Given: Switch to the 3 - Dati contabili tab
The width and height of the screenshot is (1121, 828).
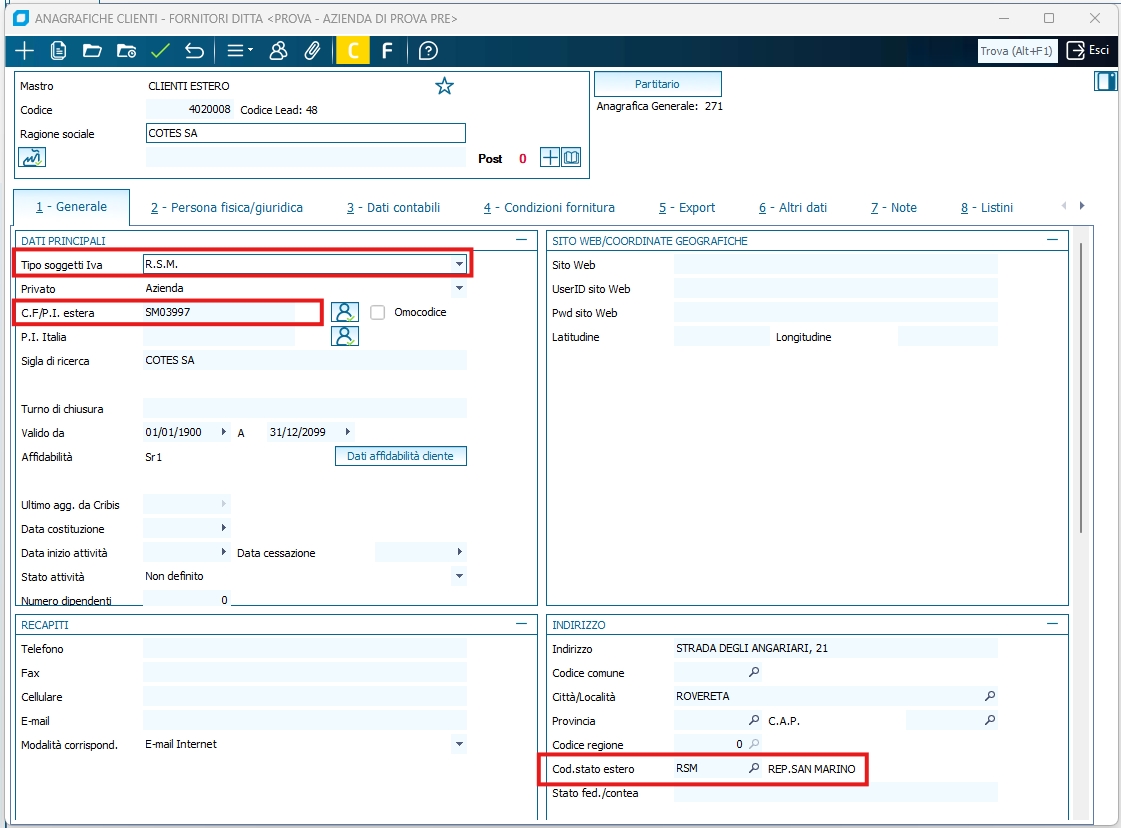Looking at the screenshot, I should (x=393, y=208).
